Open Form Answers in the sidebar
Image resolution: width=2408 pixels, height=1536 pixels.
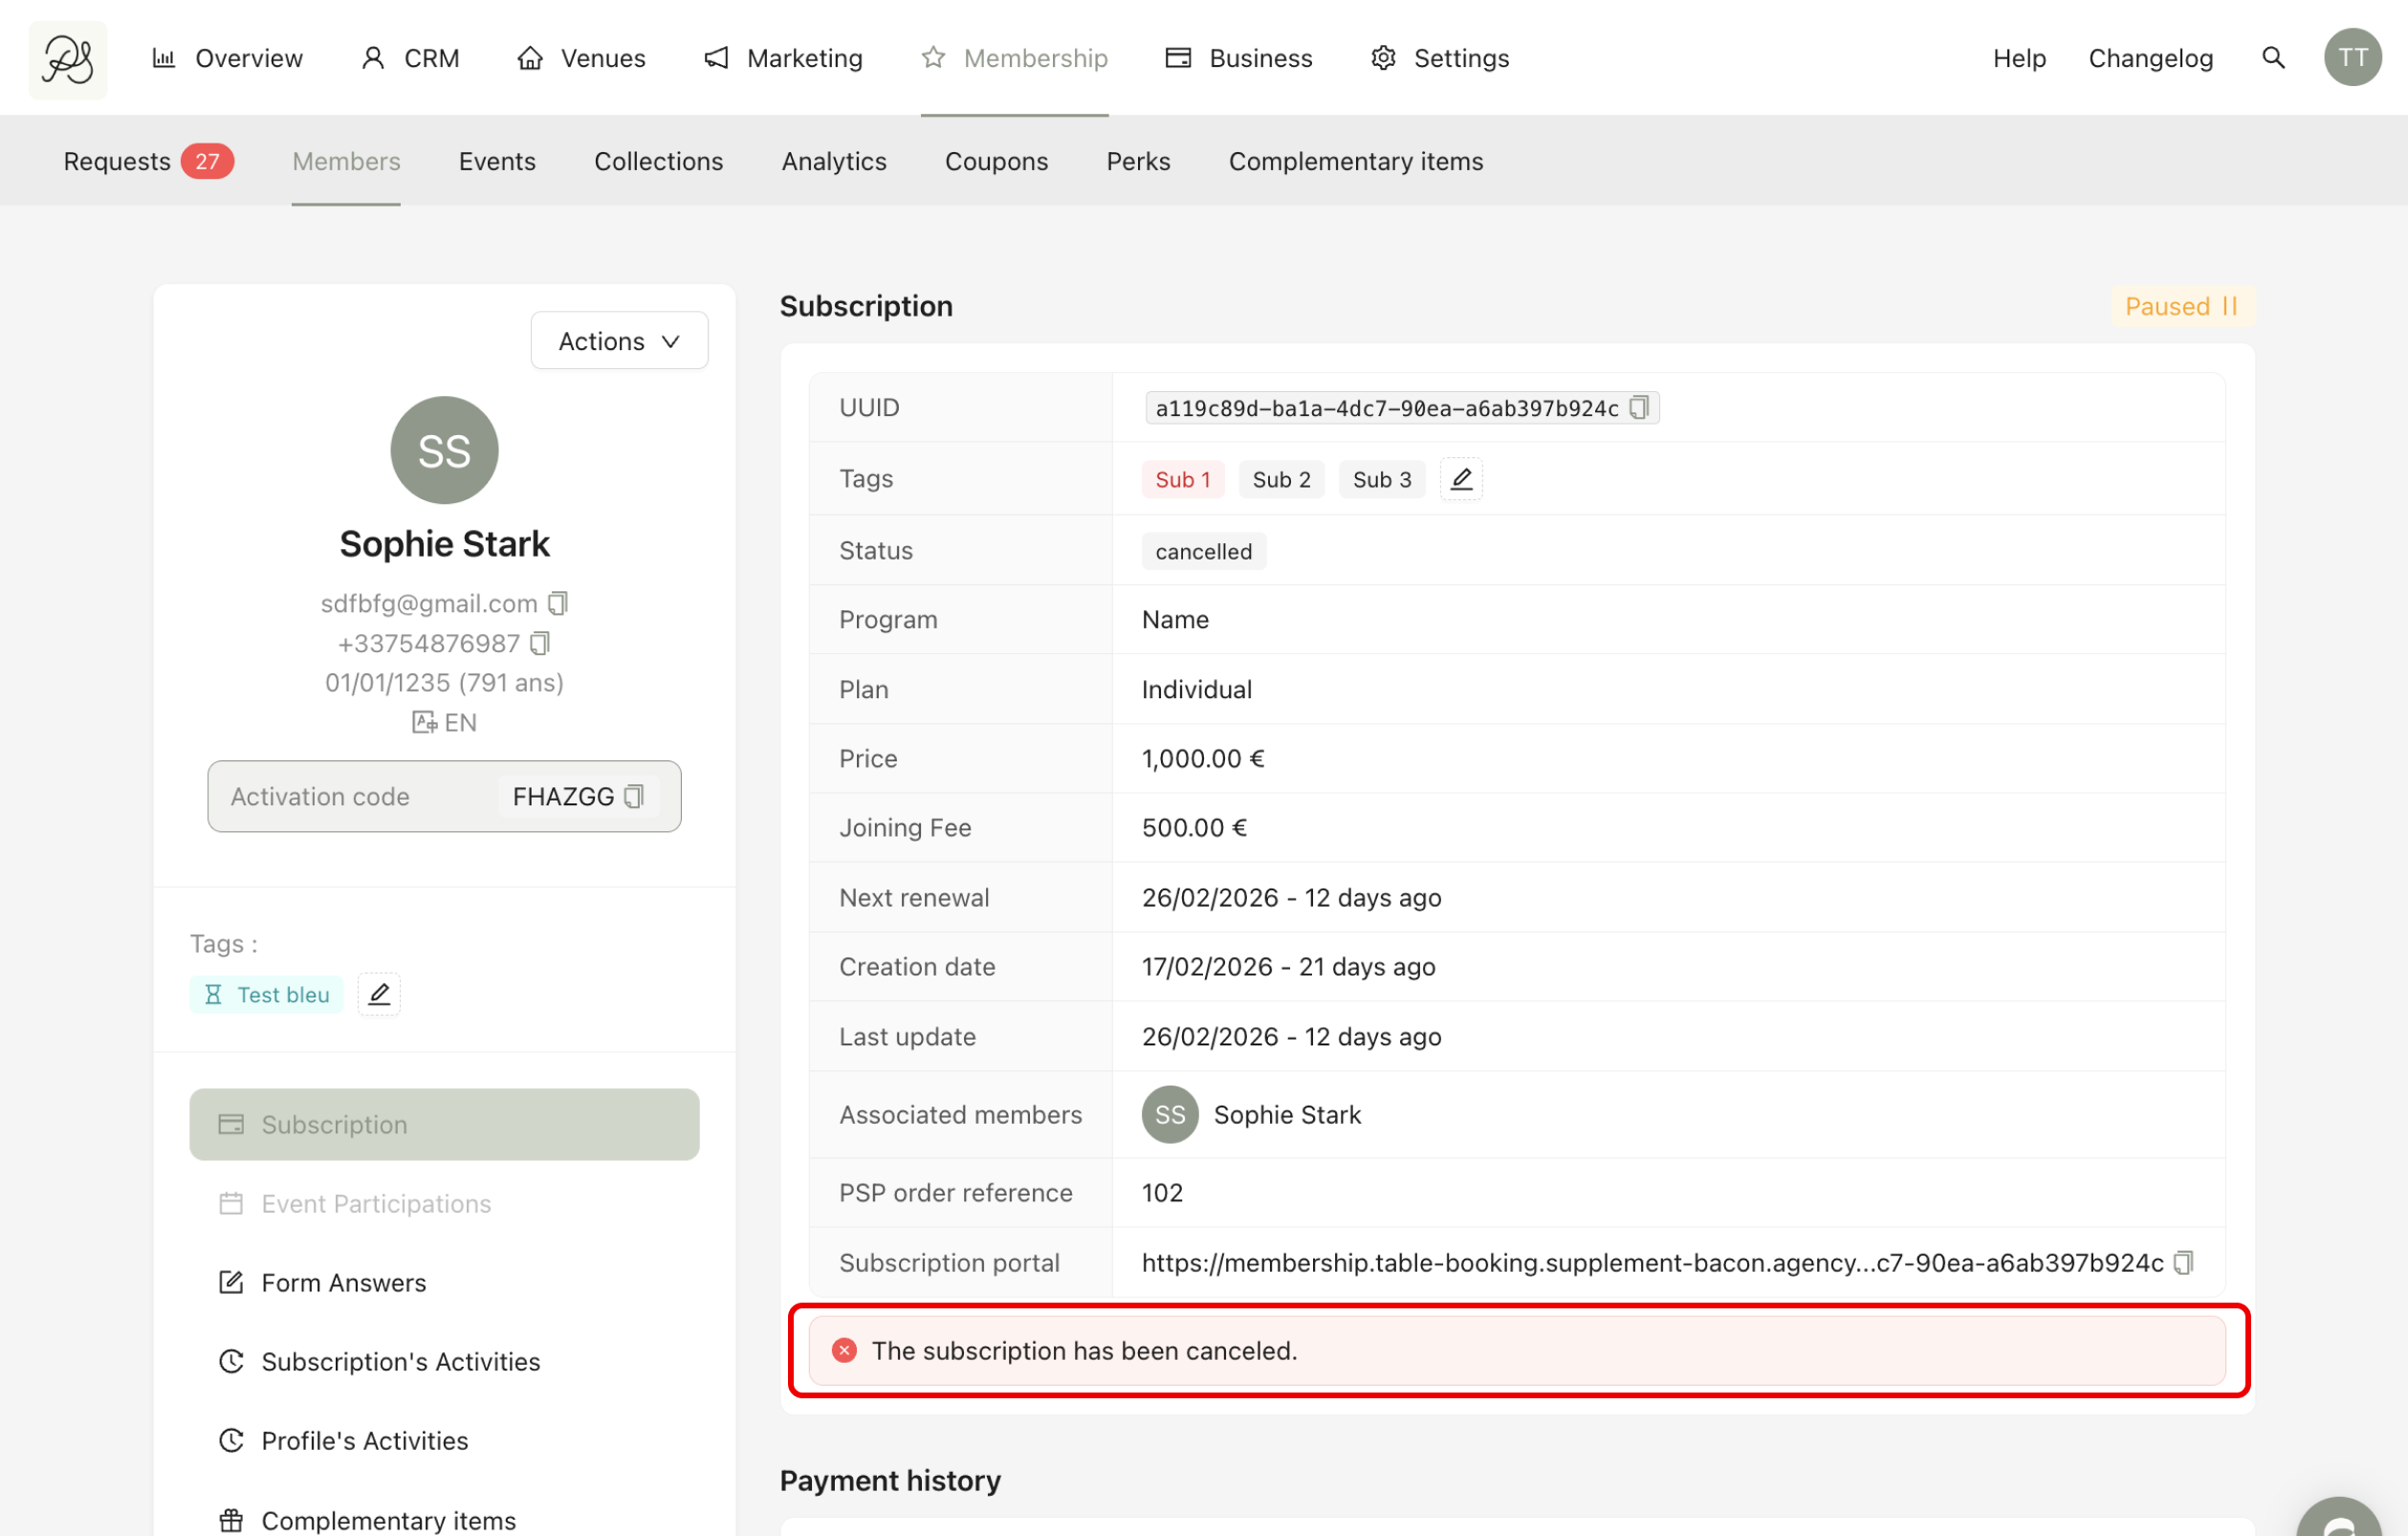tap(343, 1282)
